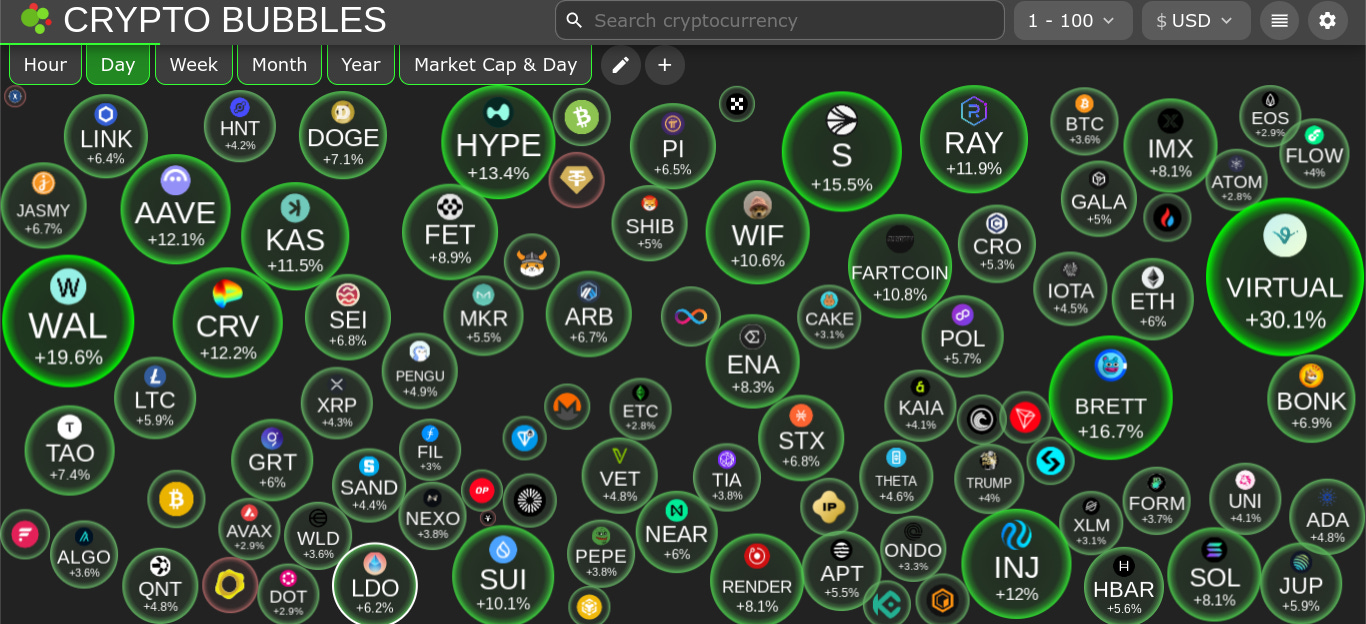Image resolution: width=1366 pixels, height=624 pixels.
Task: Open the yellow IP coin bubble
Action: coord(829,507)
